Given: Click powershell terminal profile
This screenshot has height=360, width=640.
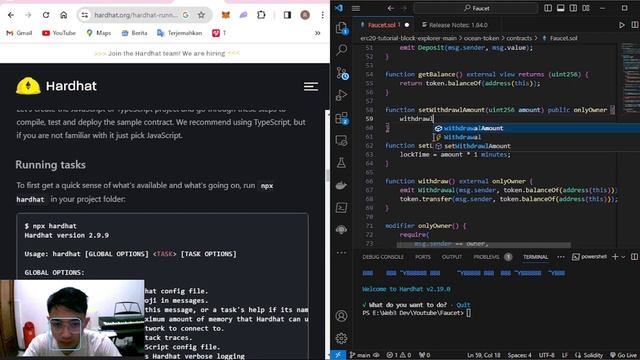Looking at the screenshot, I should click(589, 257).
